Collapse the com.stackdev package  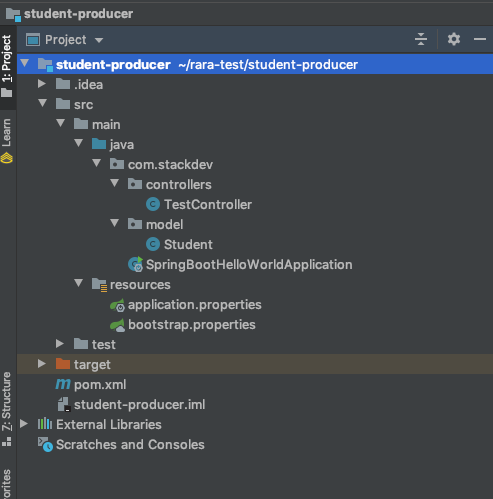97,163
